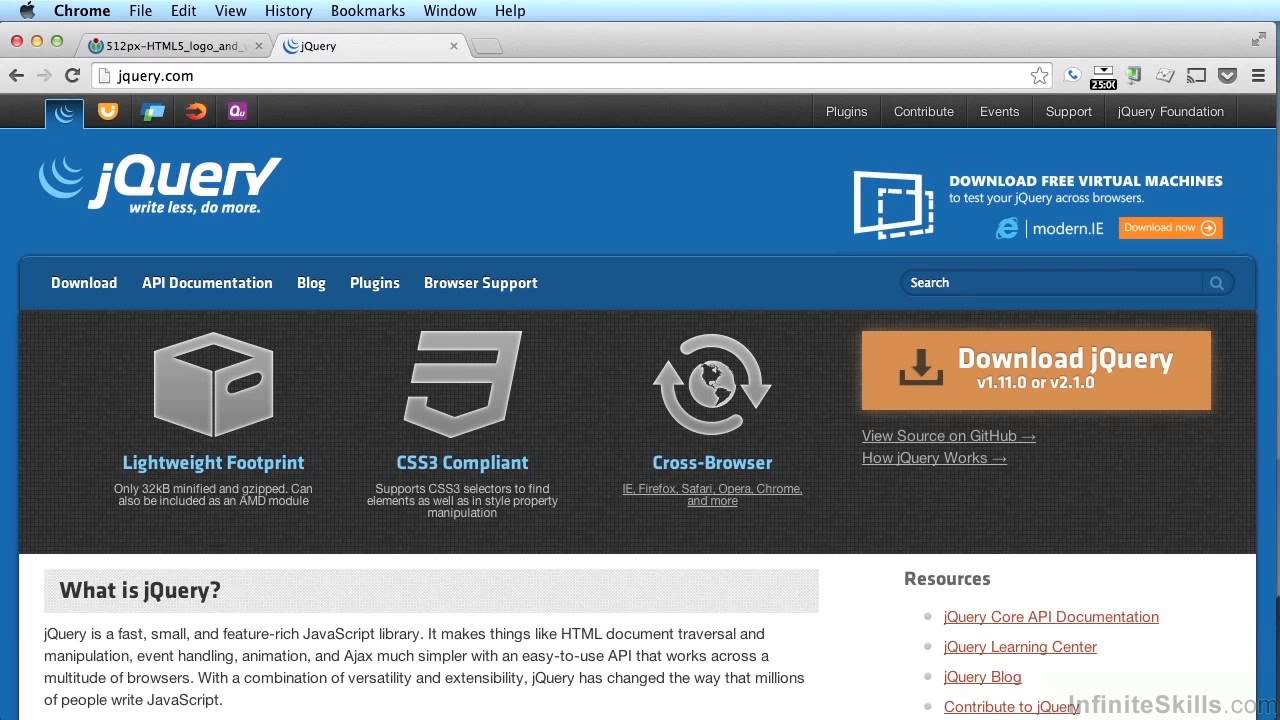Open the Bookmarks menu
Screen dimensions: 1280x720
point(368,11)
